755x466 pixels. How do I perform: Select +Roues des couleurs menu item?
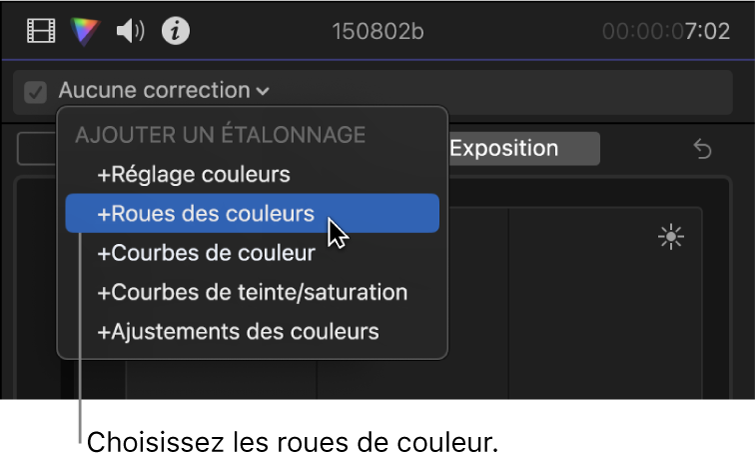(205, 213)
